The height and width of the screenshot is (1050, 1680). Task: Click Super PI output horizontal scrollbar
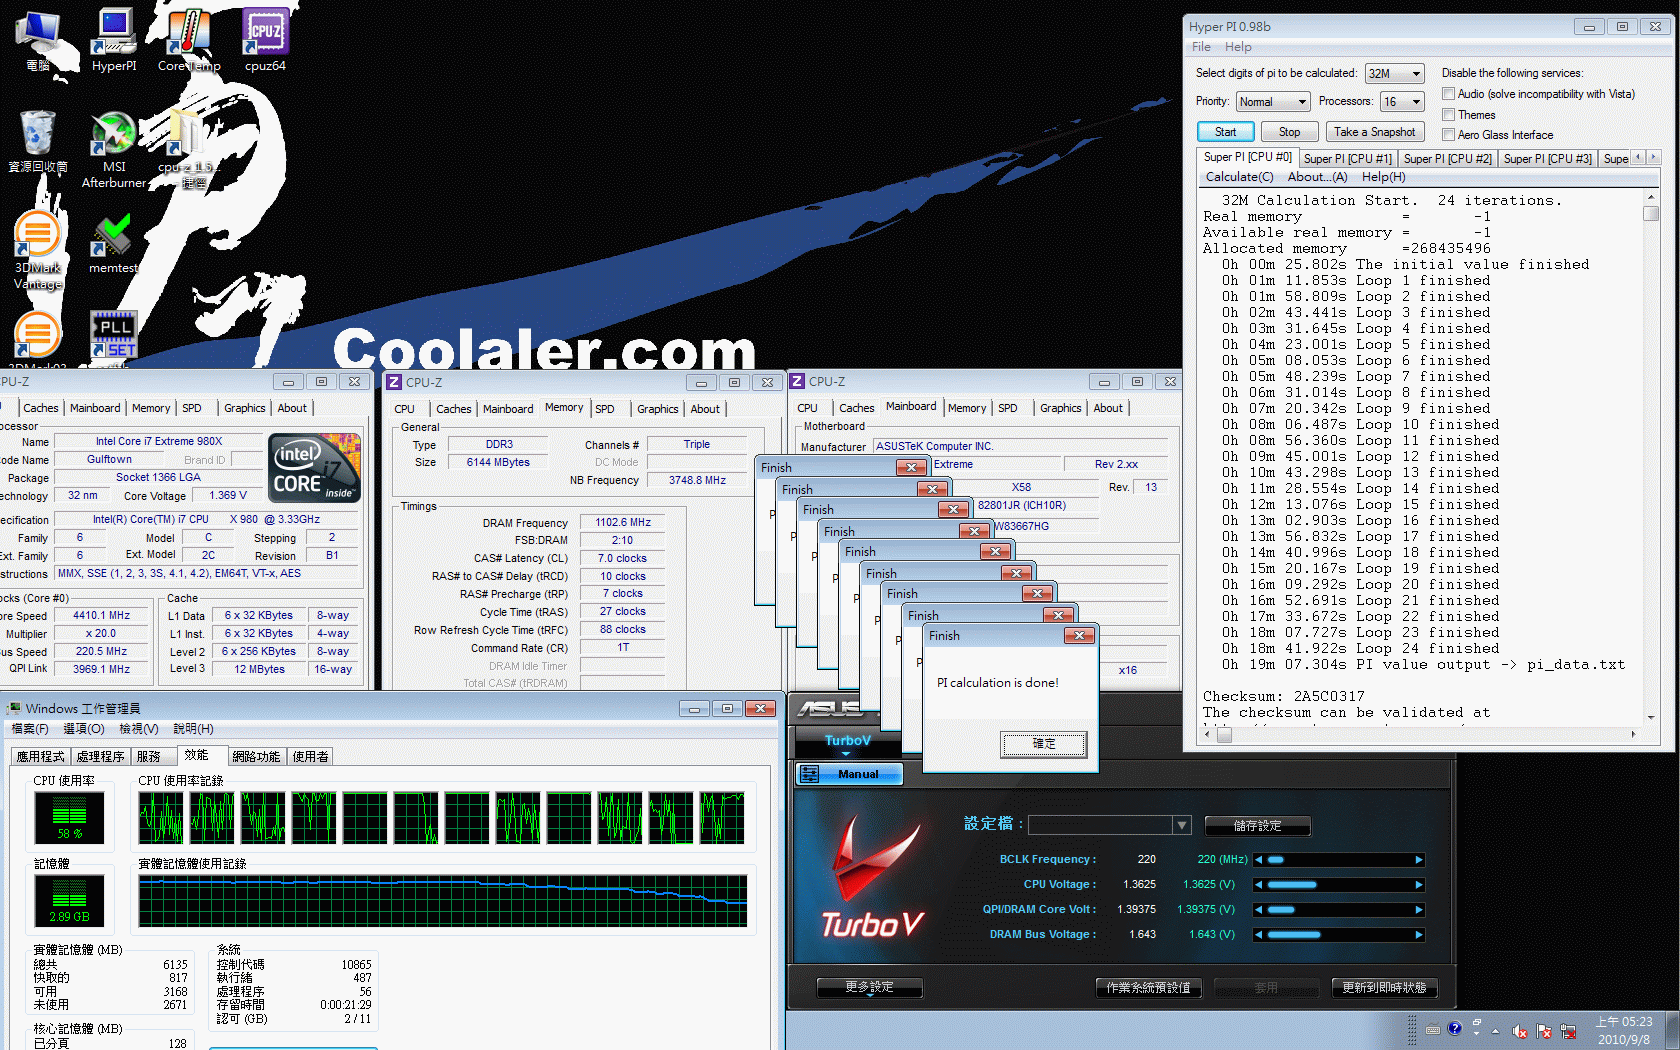point(1420,734)
